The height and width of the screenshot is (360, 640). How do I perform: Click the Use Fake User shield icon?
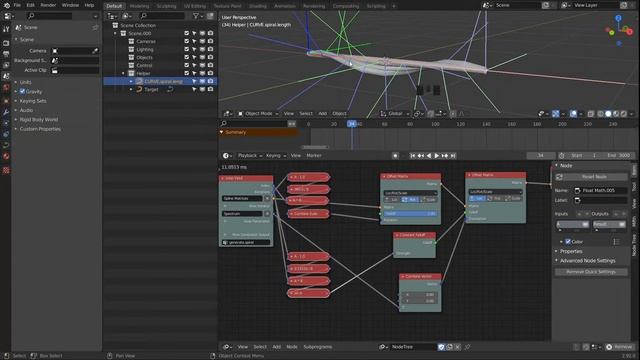click(441, 347)
